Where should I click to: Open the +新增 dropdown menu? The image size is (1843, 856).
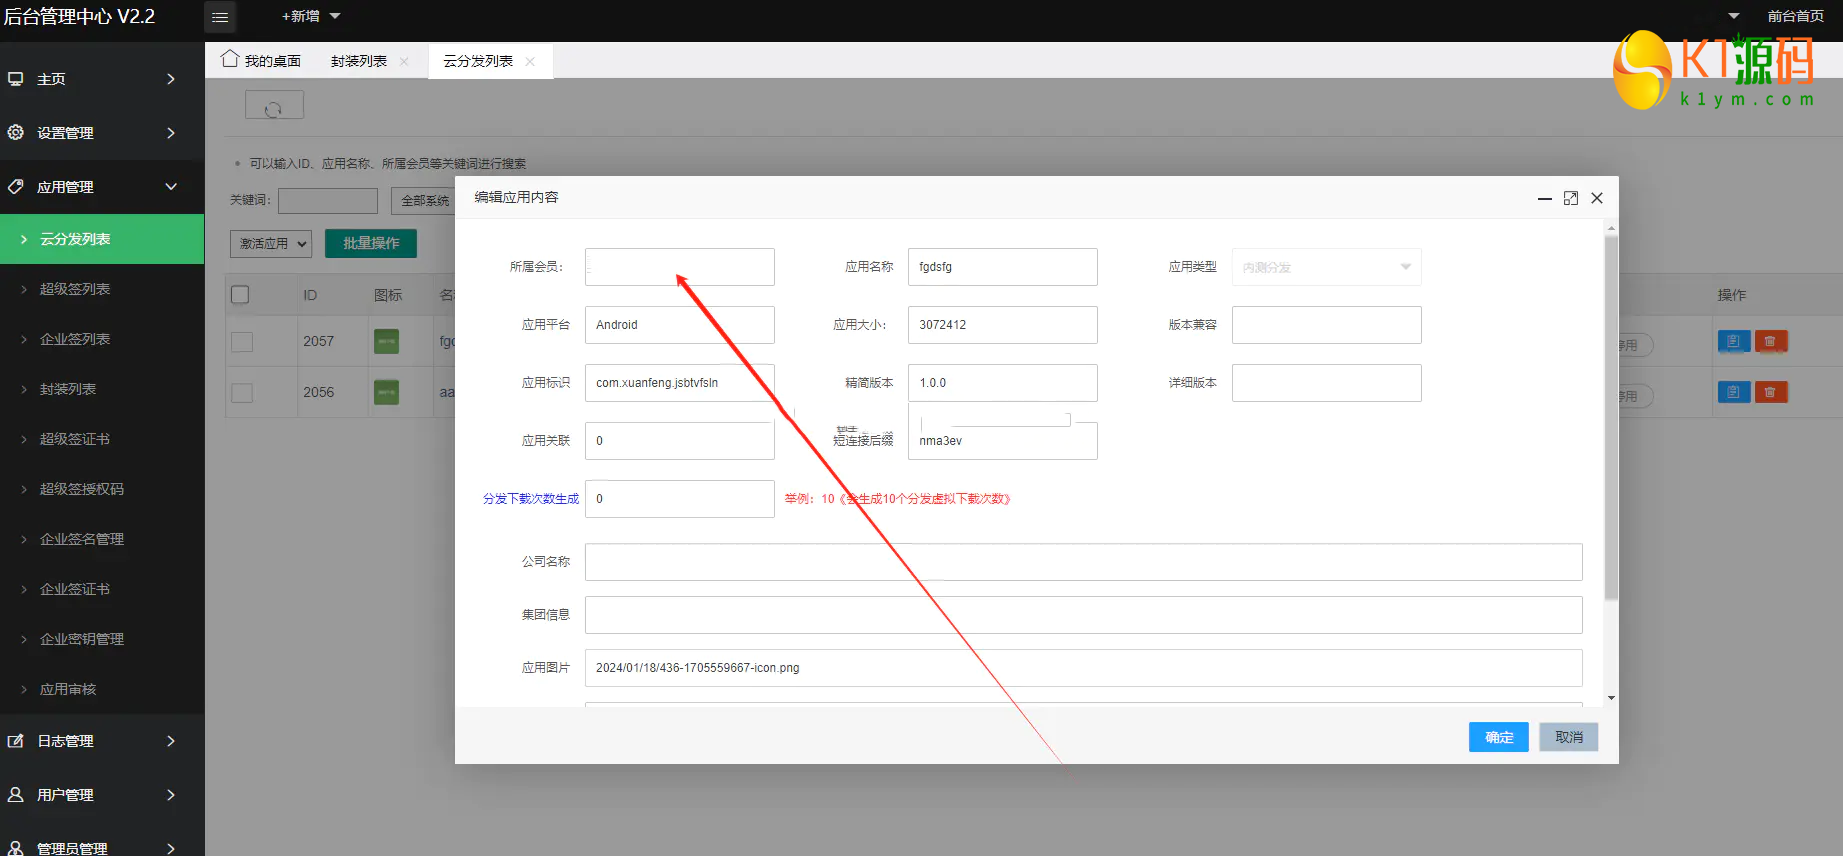[x=310, y=16]
